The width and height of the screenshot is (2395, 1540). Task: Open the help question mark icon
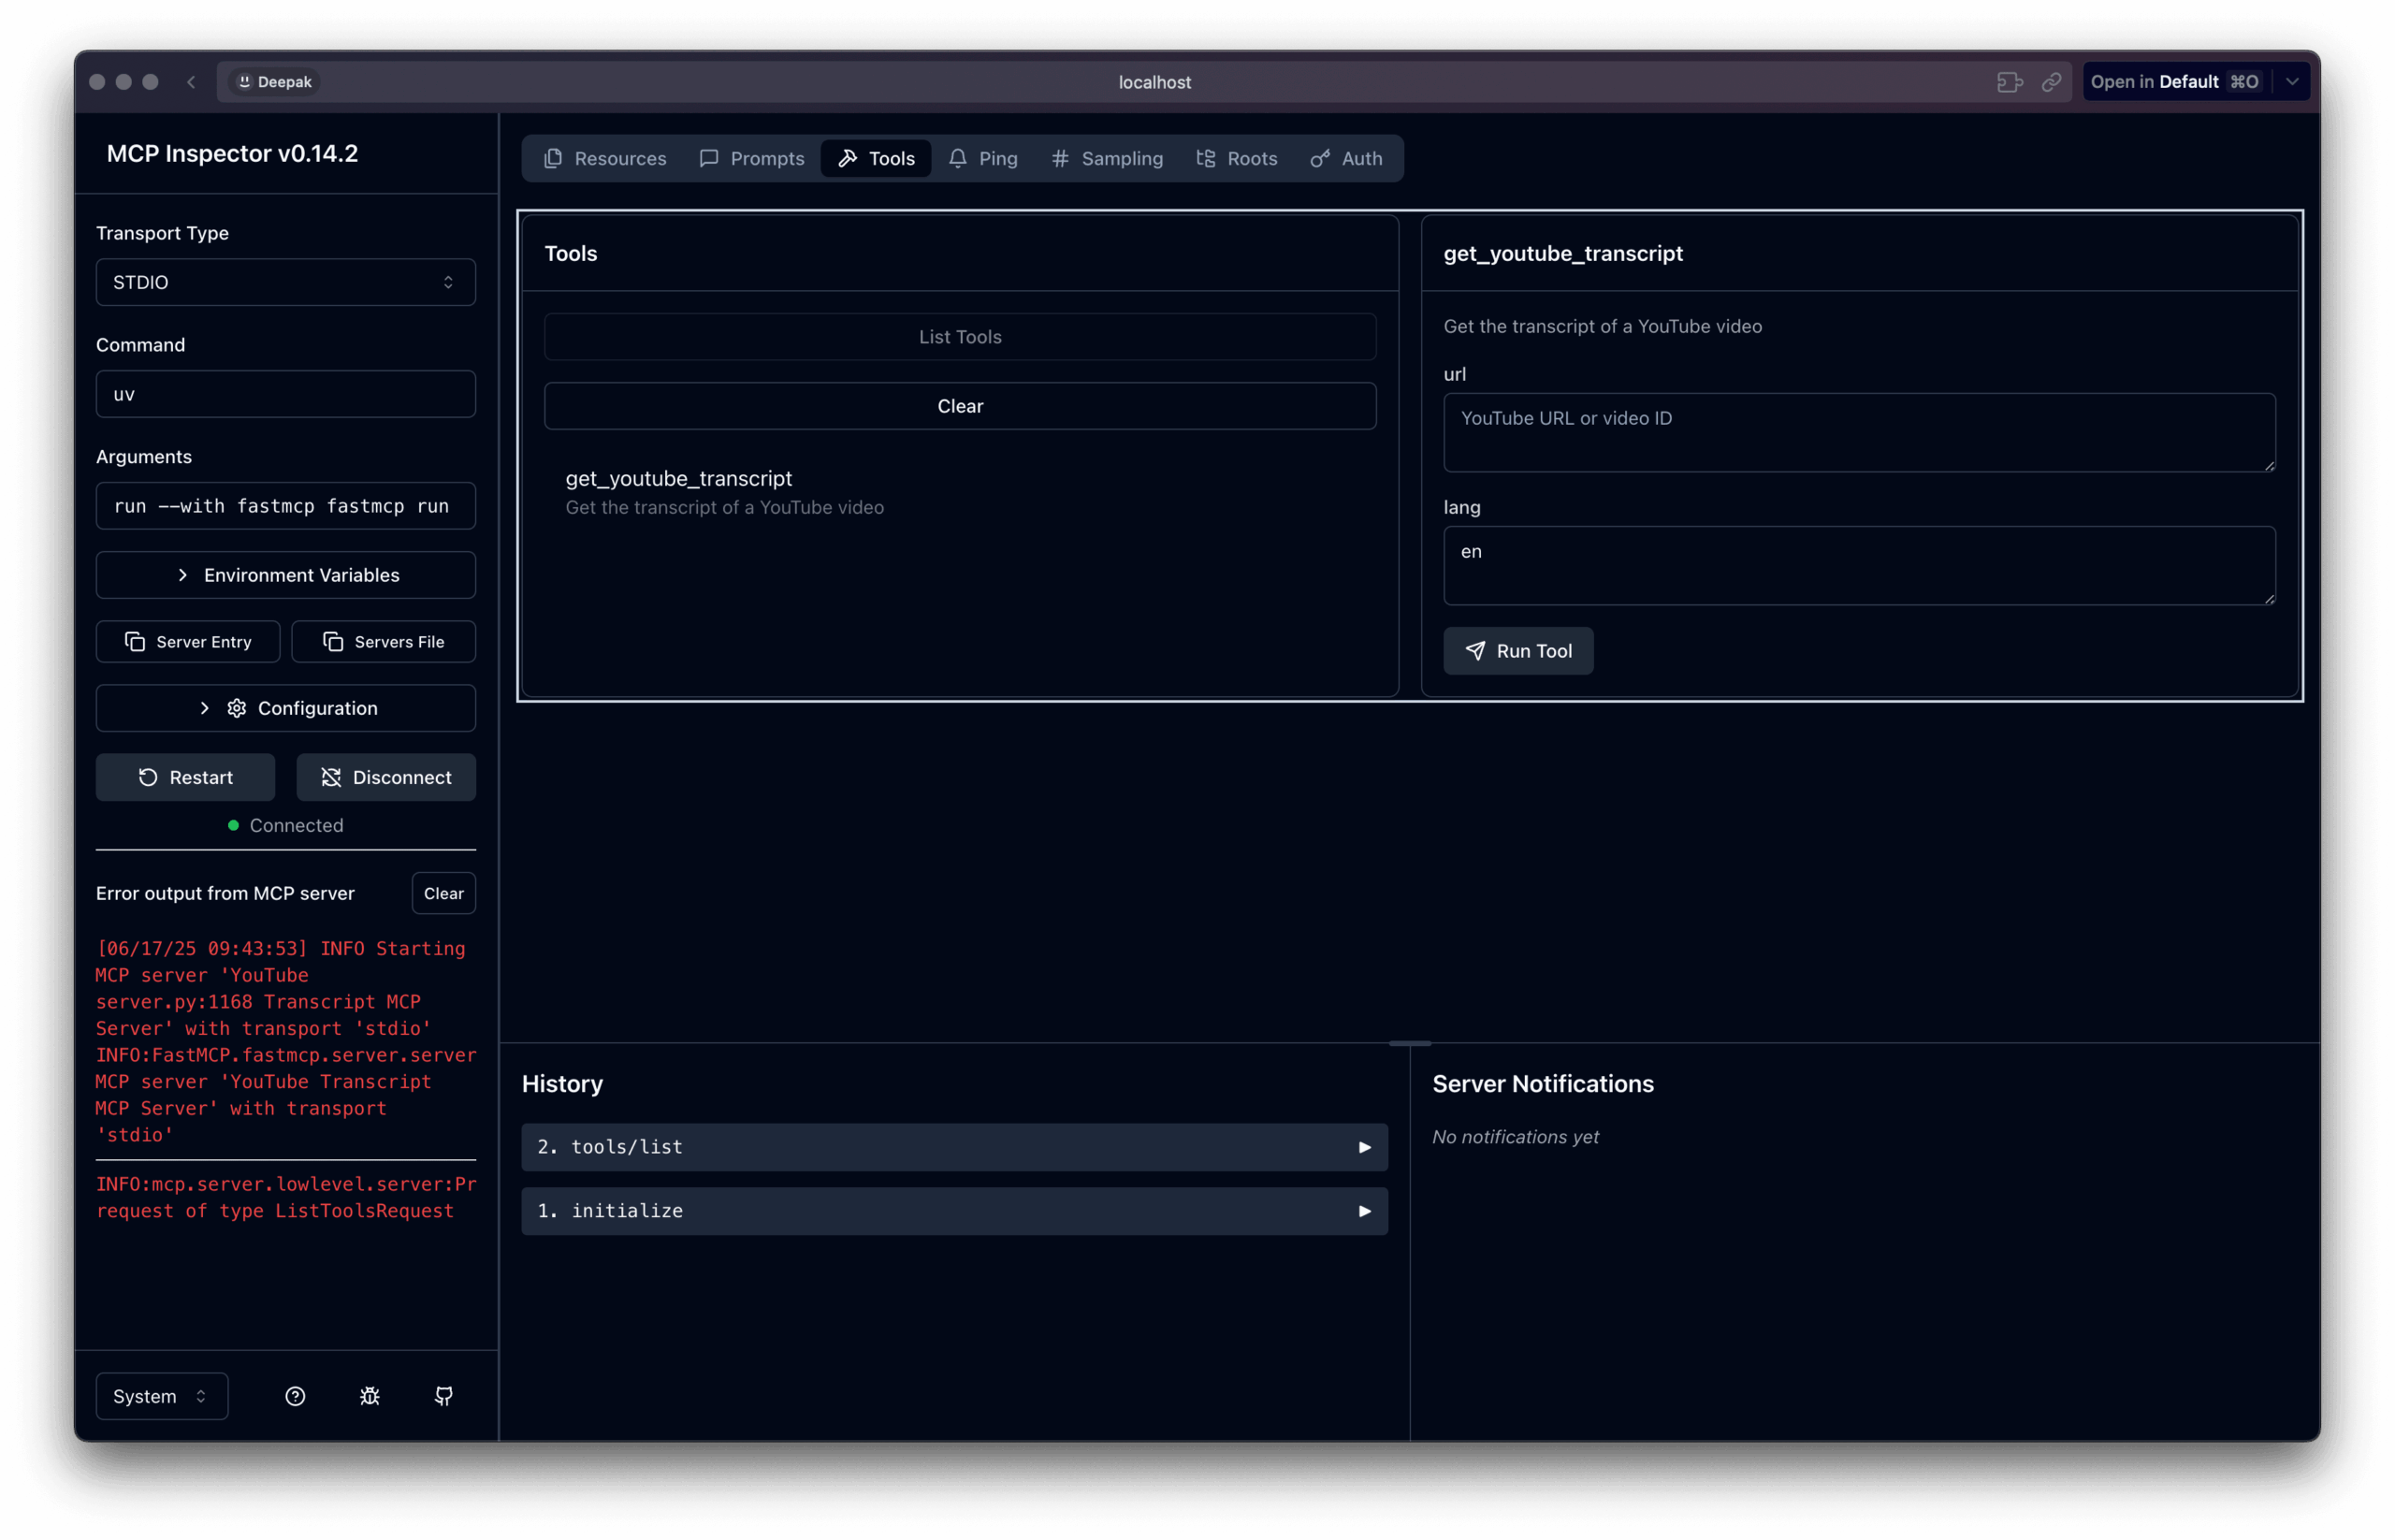tap(295, 1396)
